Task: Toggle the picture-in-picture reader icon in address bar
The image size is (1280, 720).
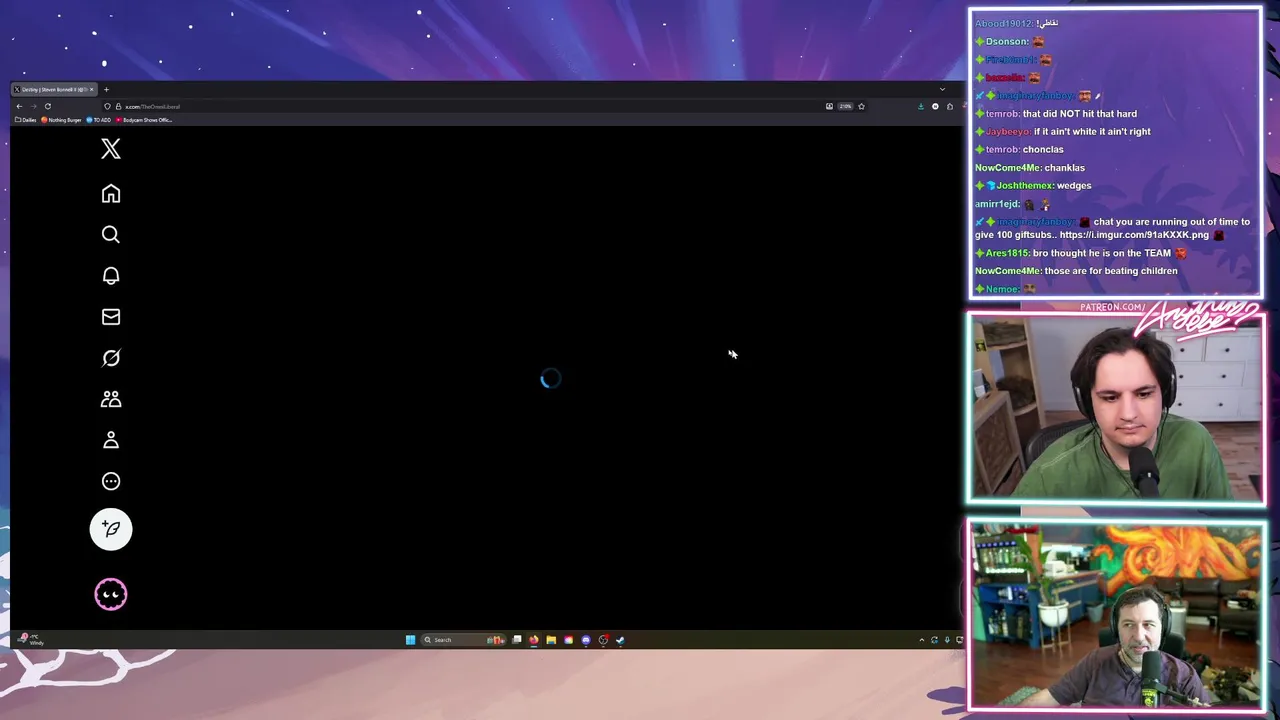Action: pos(829,106)
